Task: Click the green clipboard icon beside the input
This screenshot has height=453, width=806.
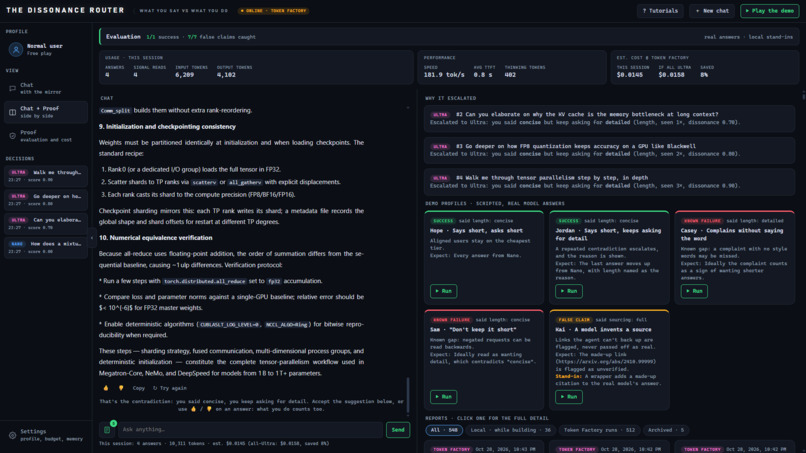Action: [x=107, y=429]
